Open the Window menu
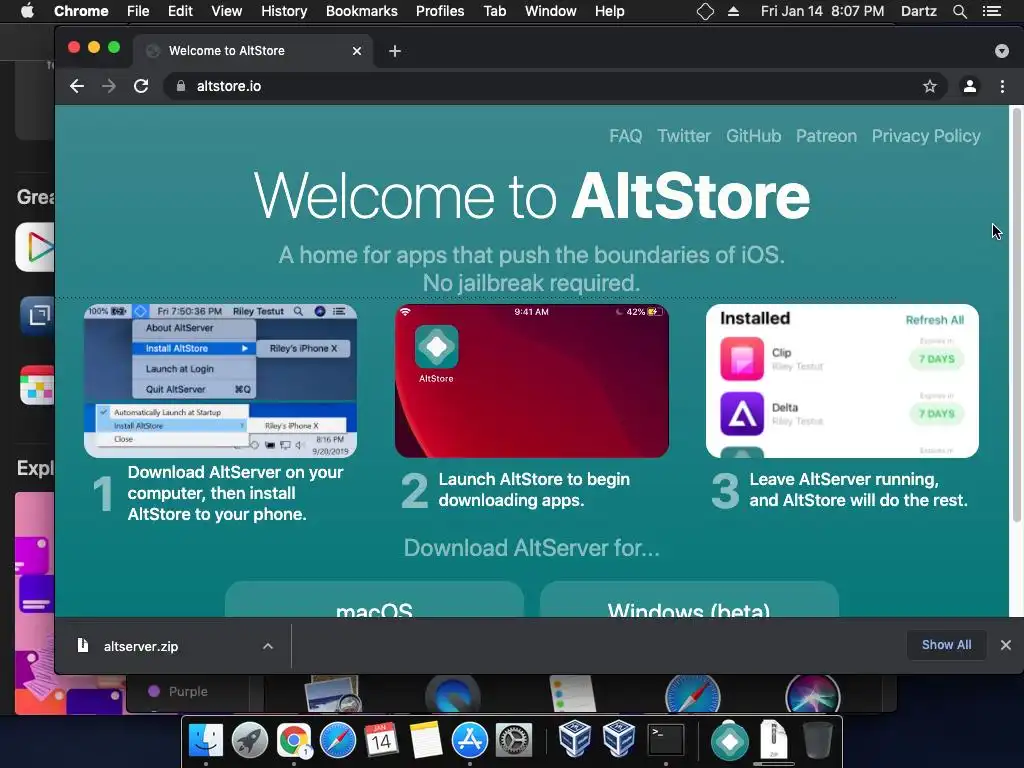 [x=551, y=11]
